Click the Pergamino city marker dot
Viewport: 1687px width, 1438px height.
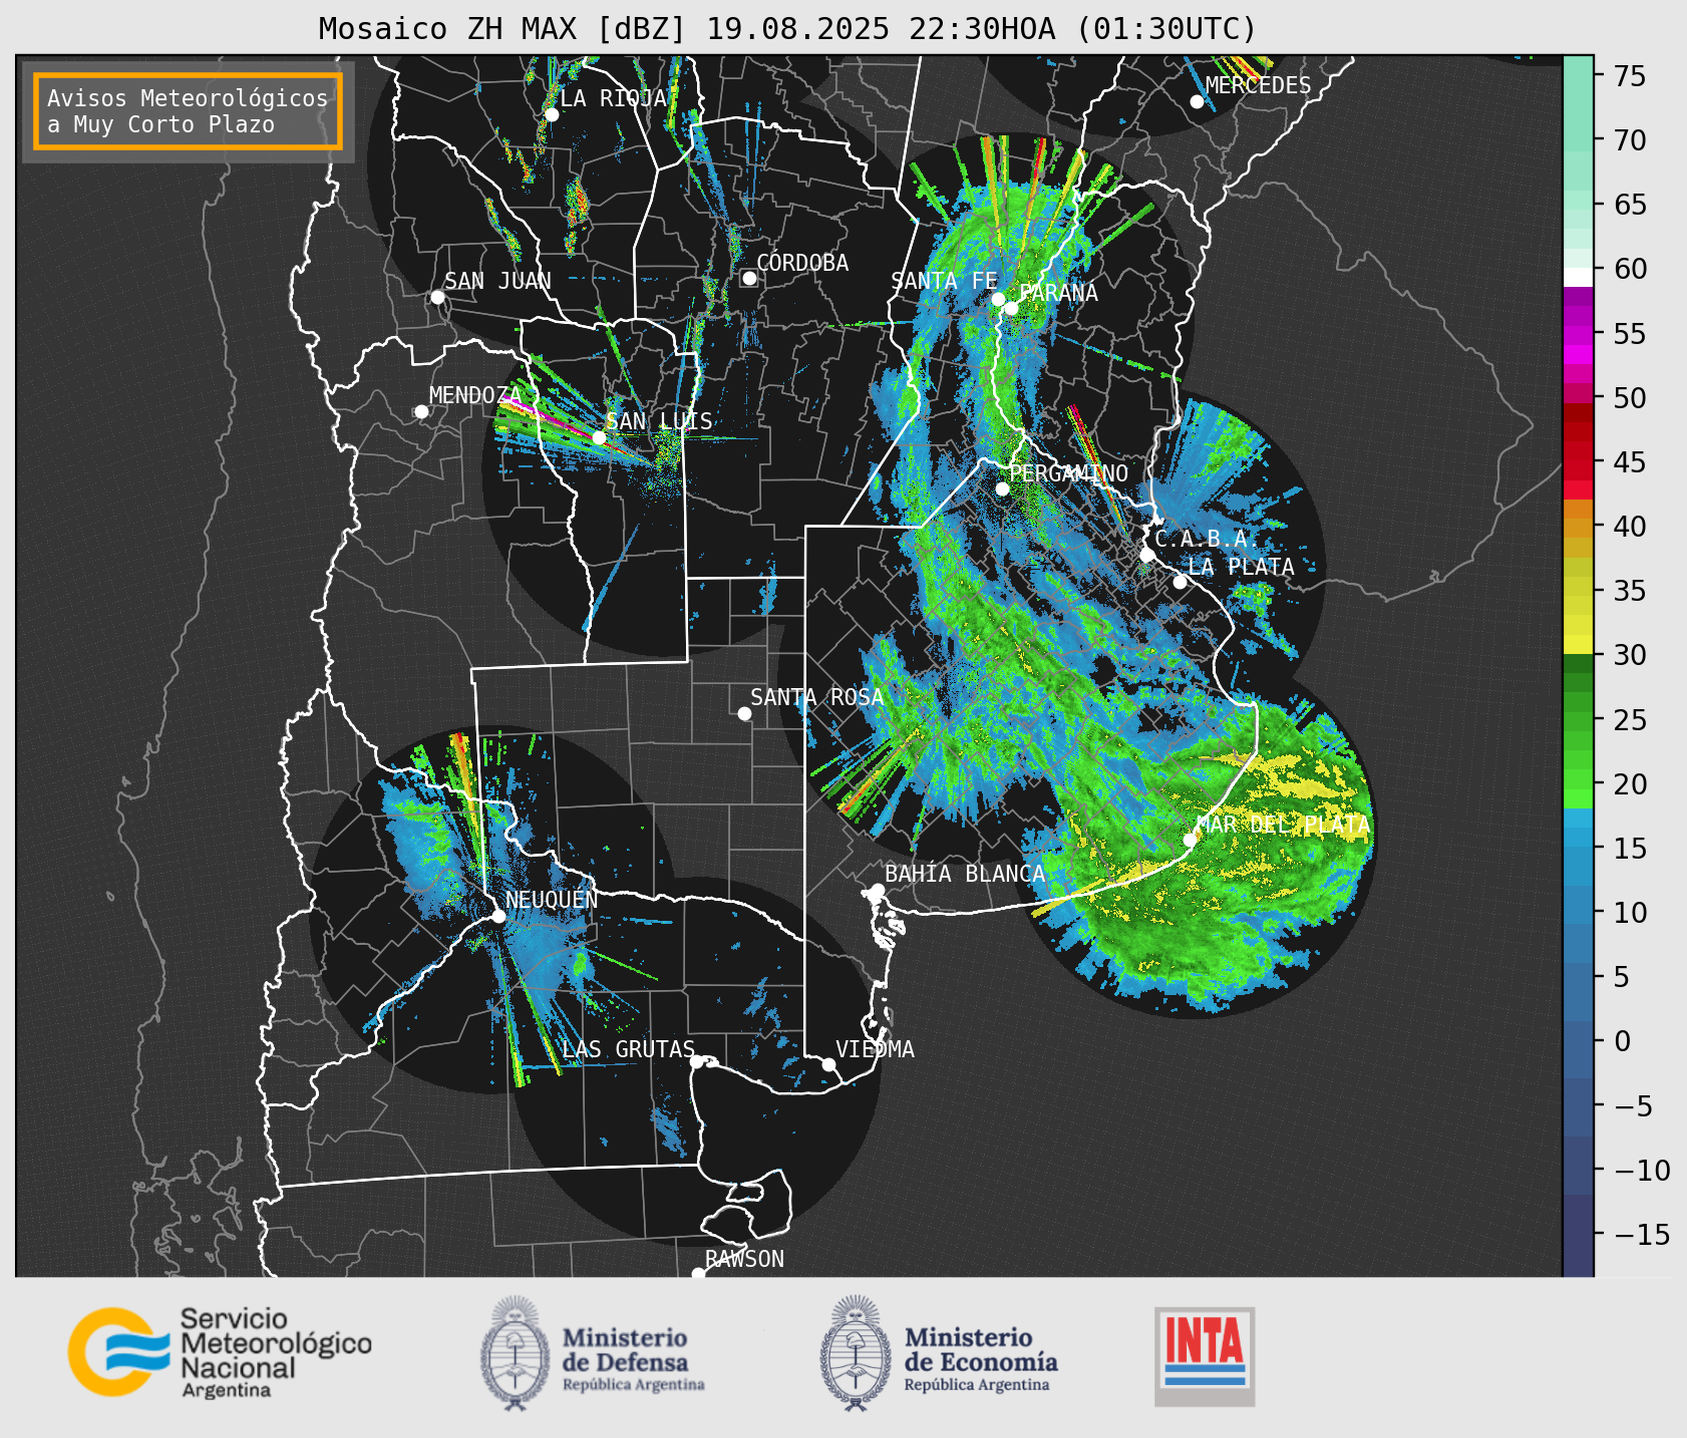tap(1002, 489)
